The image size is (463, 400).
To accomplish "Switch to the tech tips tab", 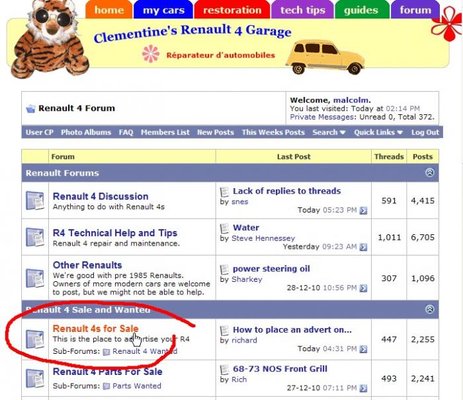I will click(x=303, y=10).
